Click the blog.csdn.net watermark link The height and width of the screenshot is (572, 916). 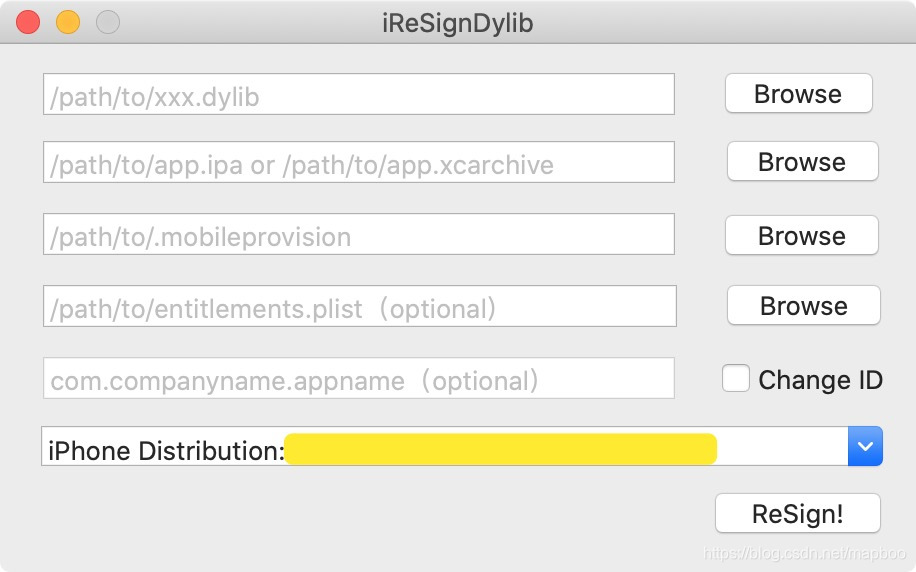[x=804, y=553]
